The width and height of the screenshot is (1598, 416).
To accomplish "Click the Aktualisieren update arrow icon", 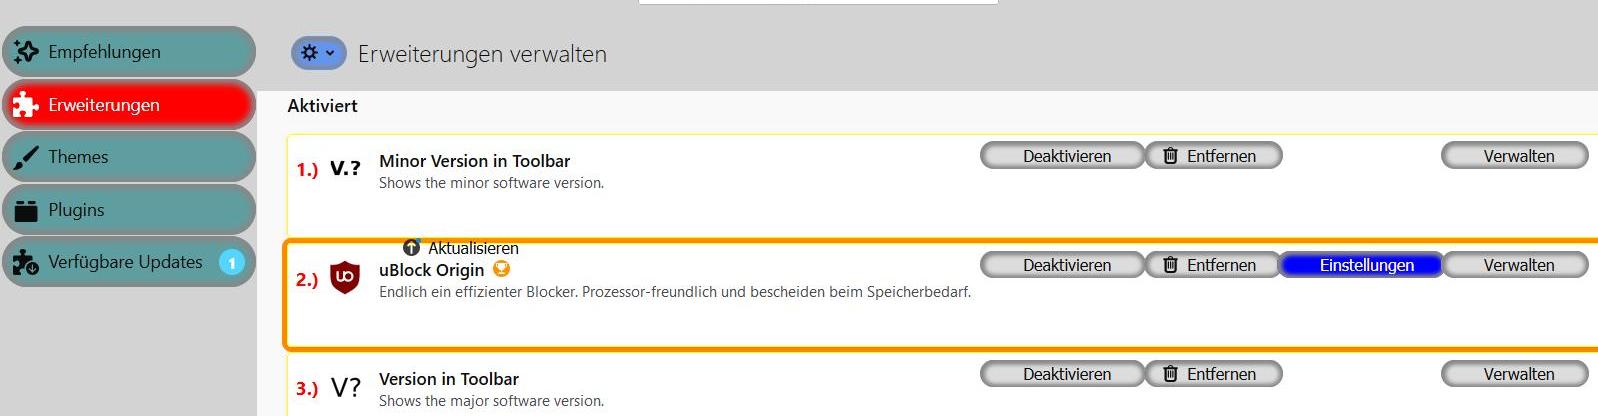I will coord(411,247).
